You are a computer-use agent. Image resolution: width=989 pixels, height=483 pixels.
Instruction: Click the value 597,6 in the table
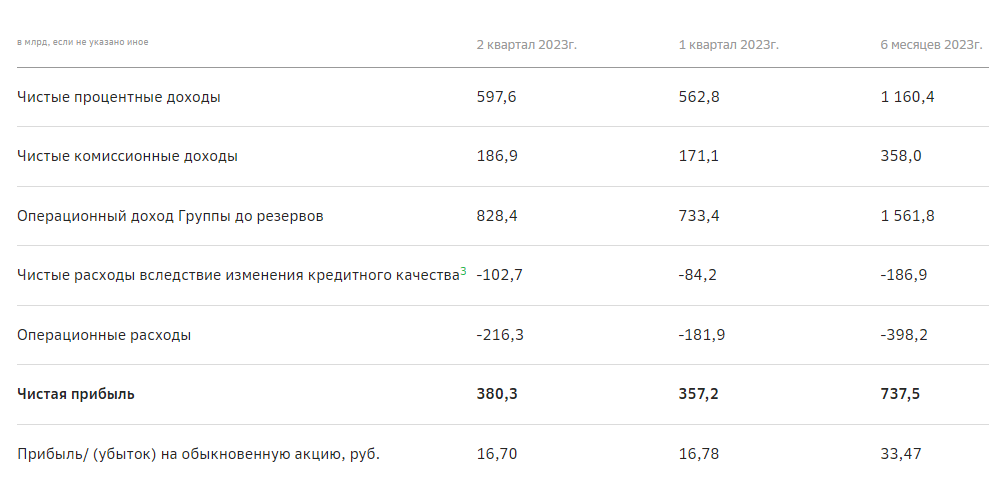tap(496, 97)
